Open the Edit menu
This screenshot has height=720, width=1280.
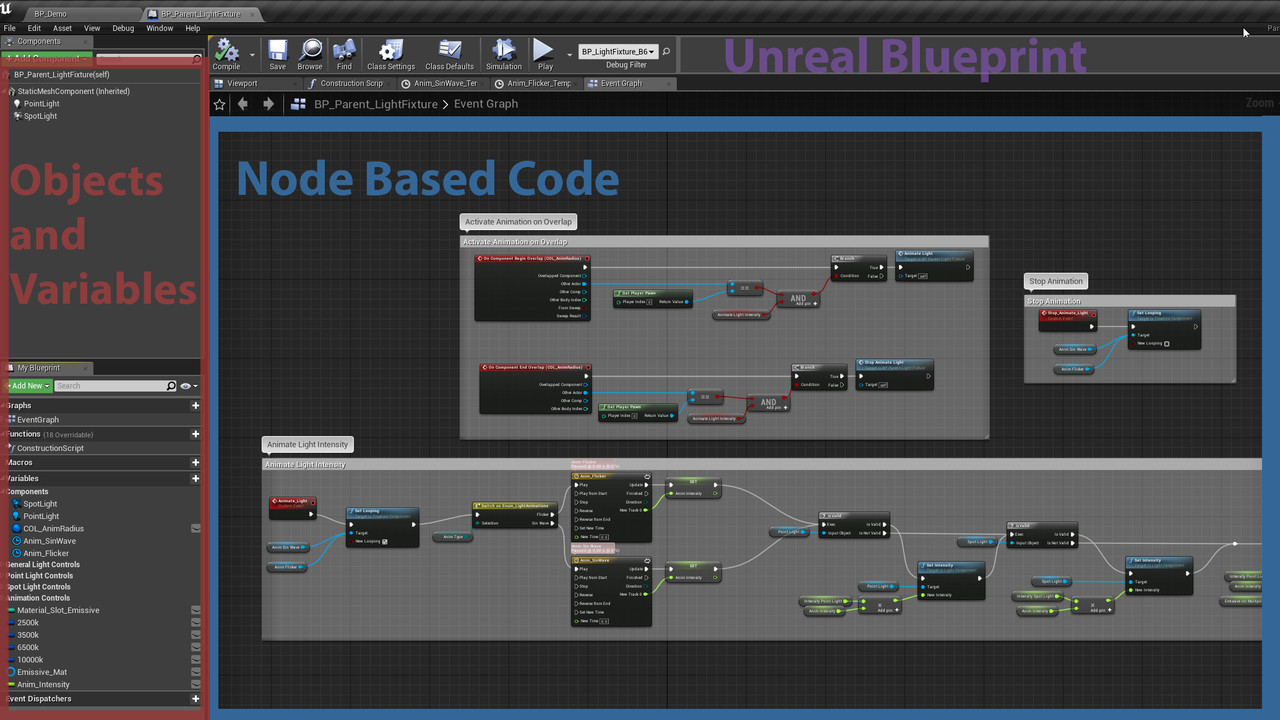[34, 28]
